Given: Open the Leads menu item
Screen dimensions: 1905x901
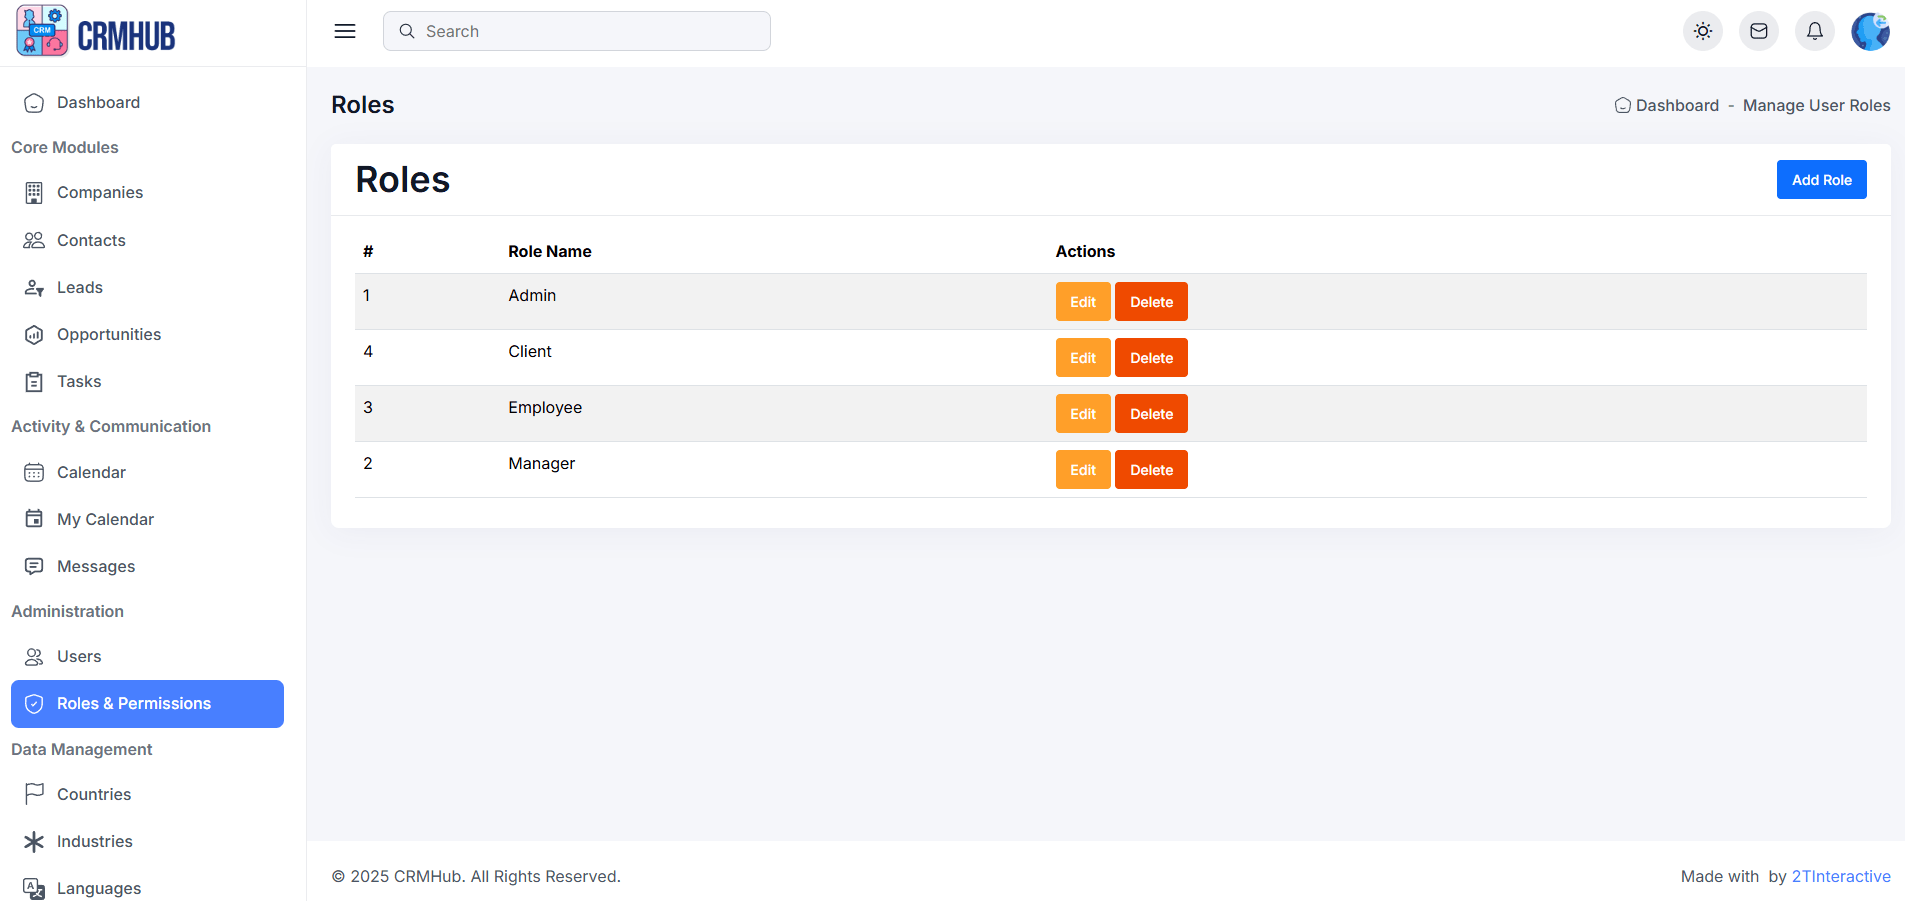Looking at the screenshot, I should click(80, 288).
